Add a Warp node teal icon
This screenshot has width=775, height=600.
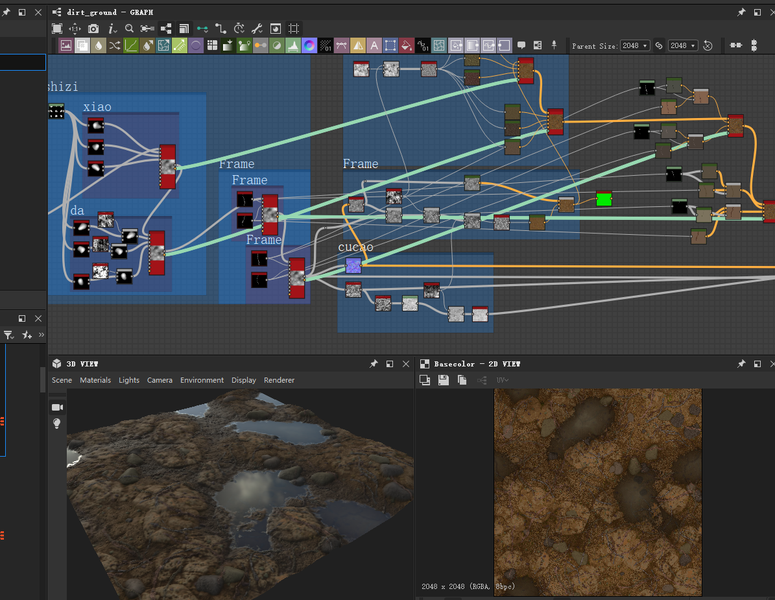[439, 46]
